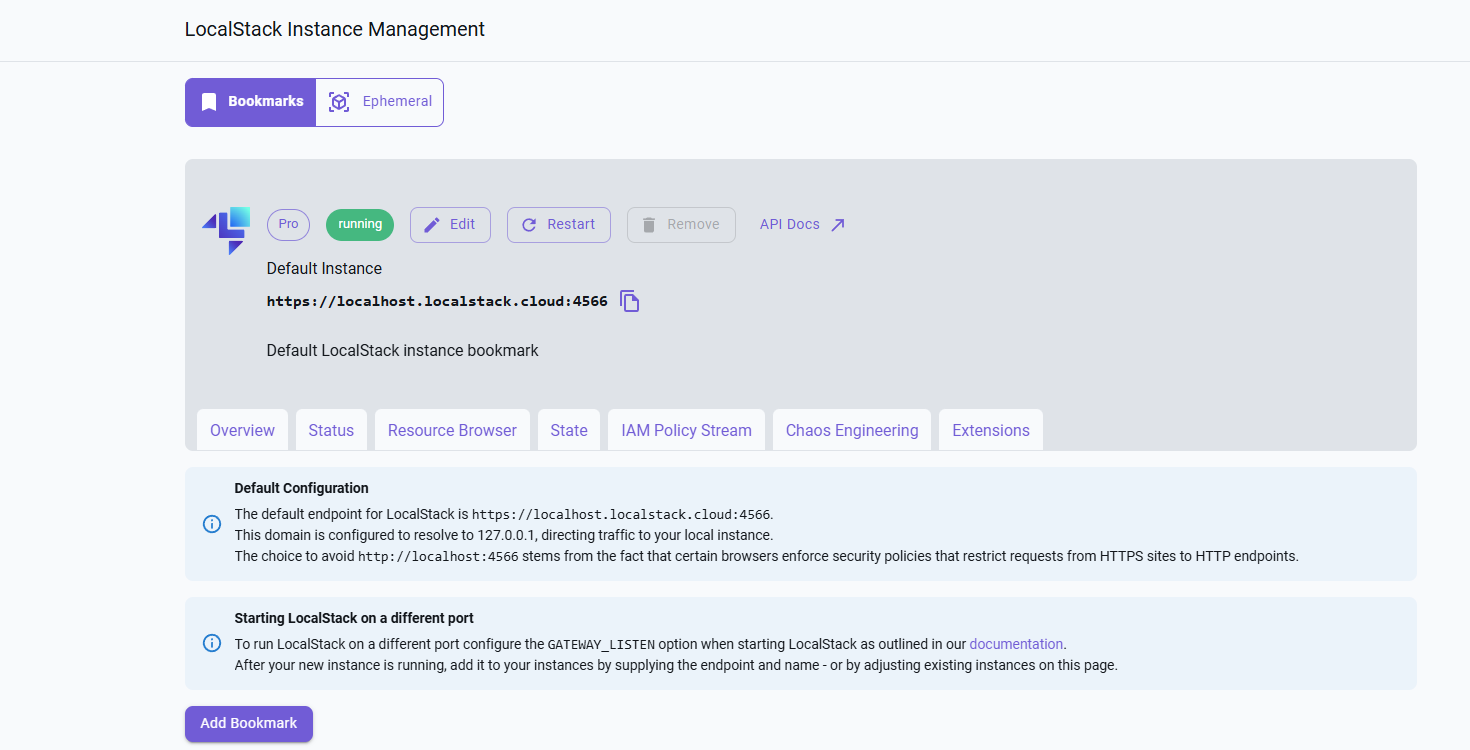Click the Default Configuration heading
Screen dimensions: 1470x750
tap(302, 489)
